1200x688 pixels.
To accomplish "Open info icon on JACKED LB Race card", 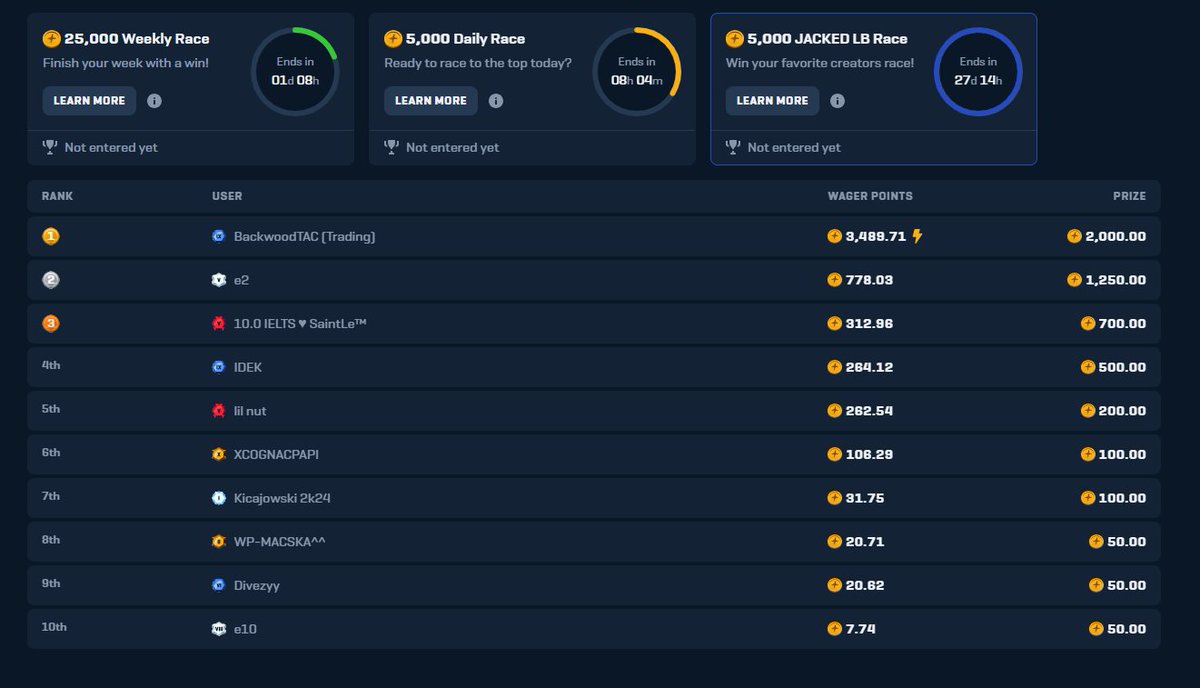I will click(838, 101).
